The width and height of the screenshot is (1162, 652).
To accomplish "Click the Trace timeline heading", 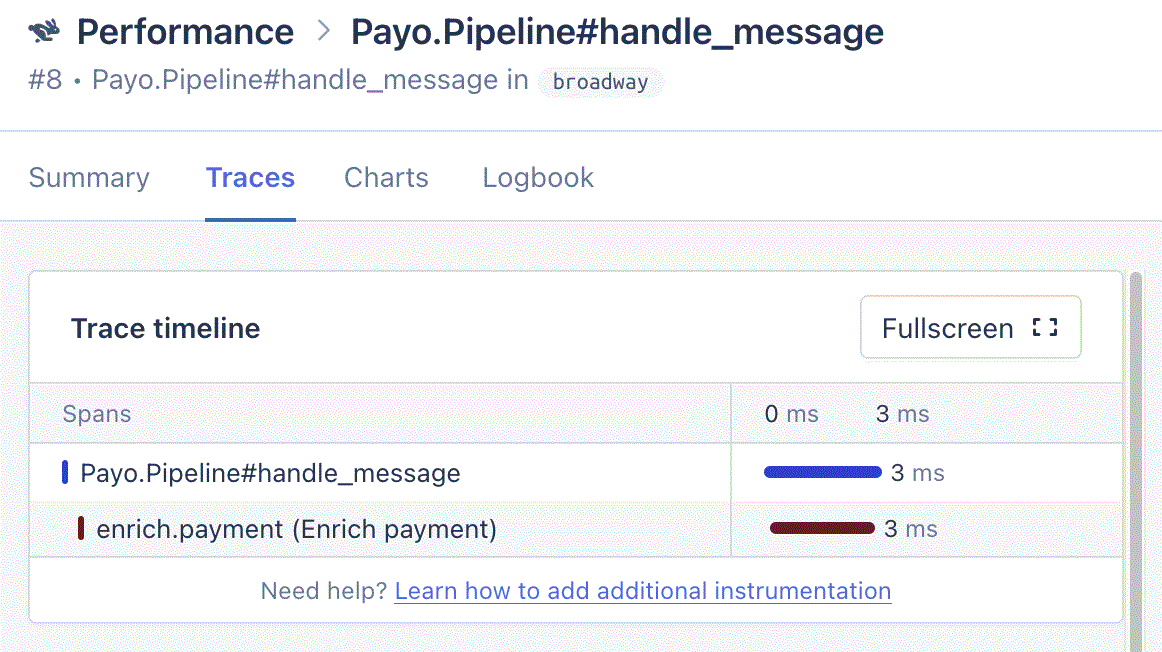I will [165, 328].
